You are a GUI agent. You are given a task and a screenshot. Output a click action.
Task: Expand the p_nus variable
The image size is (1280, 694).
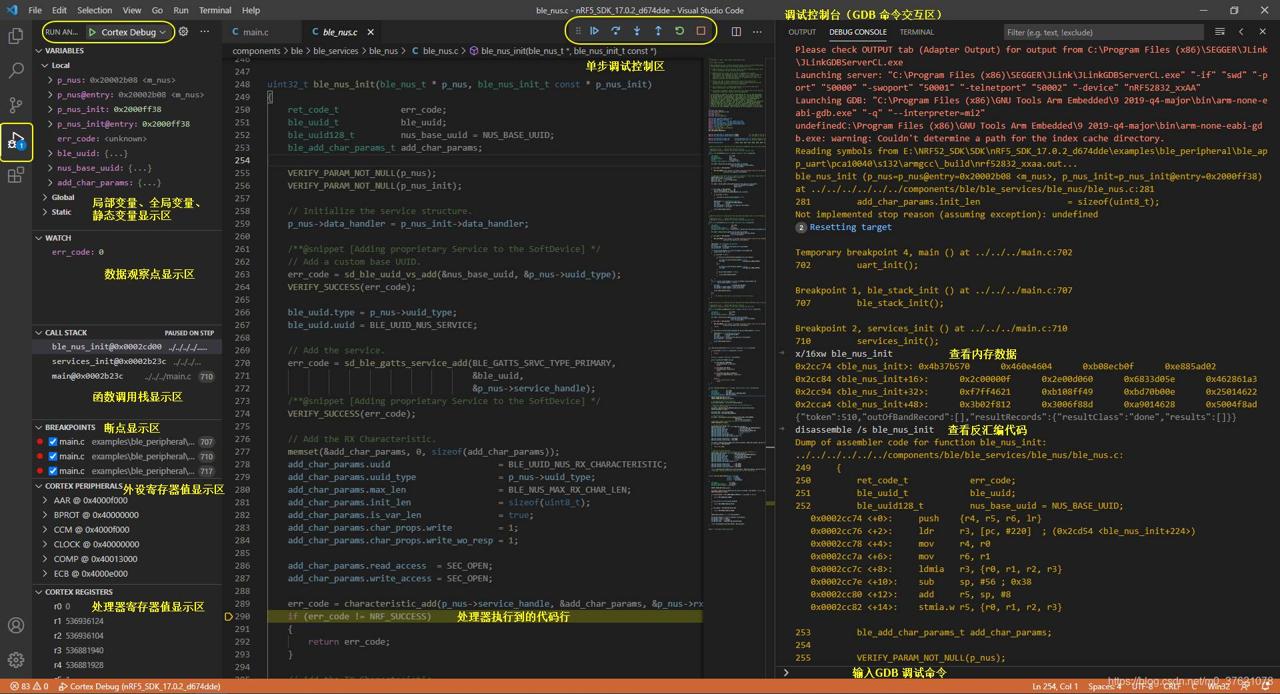pyautogui.click(x=50, y=79)
